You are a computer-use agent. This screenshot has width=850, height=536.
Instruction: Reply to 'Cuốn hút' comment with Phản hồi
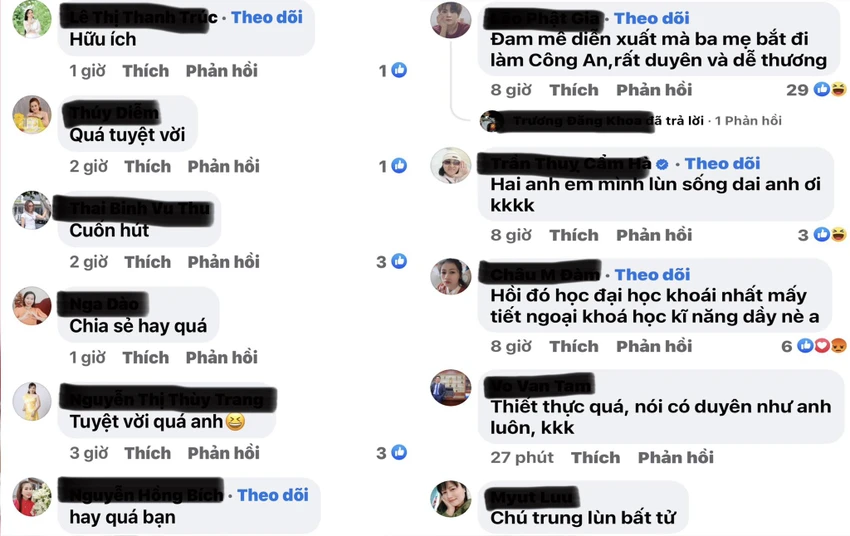point(223,262)
